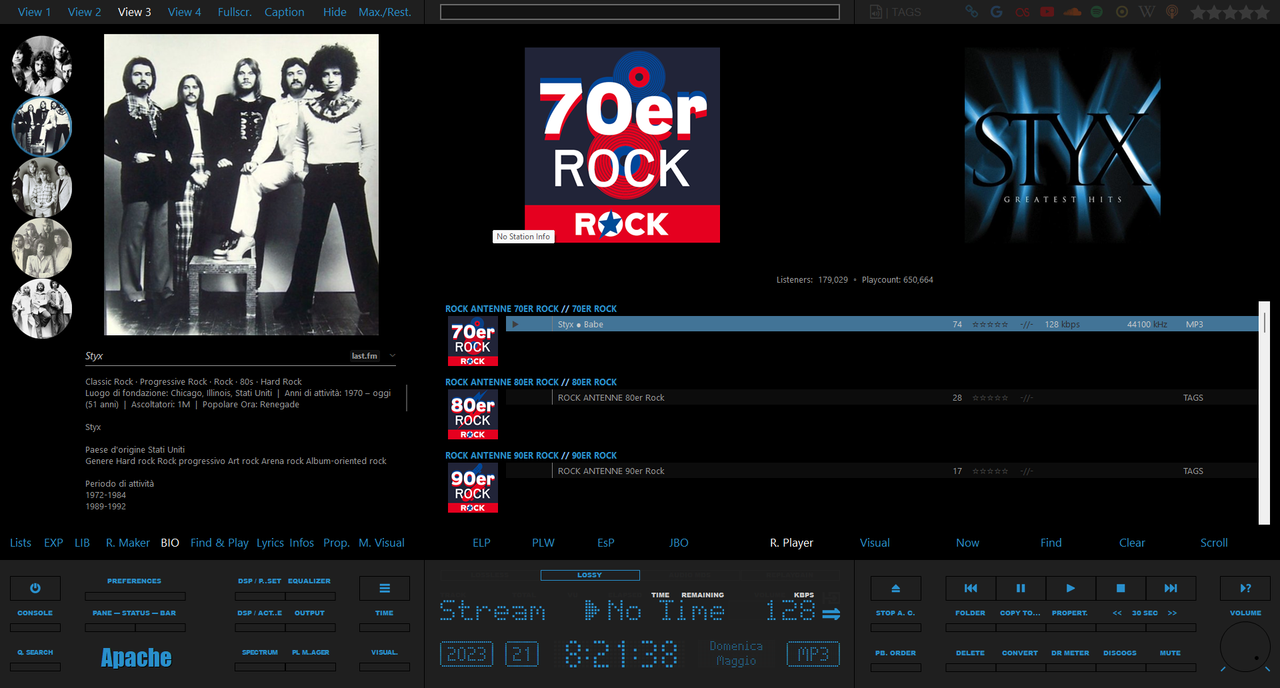Open the BIO panel tab

click(x=170, y=543)
